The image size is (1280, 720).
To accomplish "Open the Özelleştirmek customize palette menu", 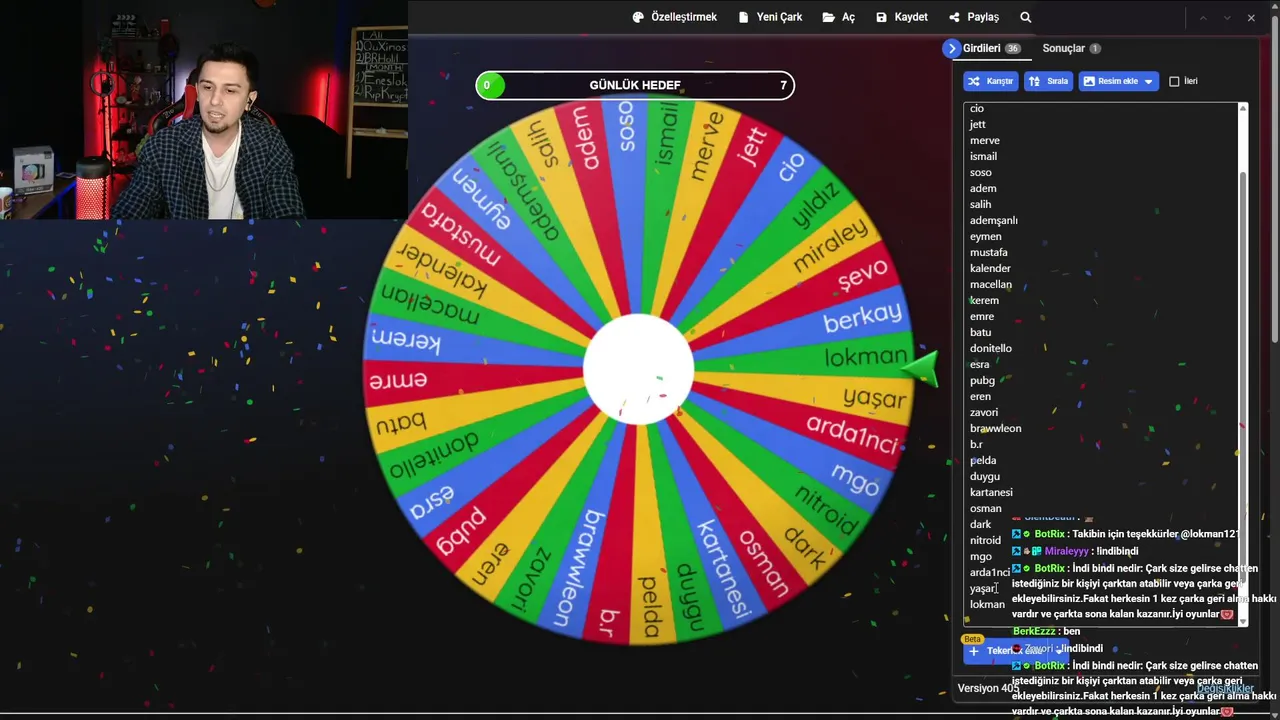I will point(674,17).
